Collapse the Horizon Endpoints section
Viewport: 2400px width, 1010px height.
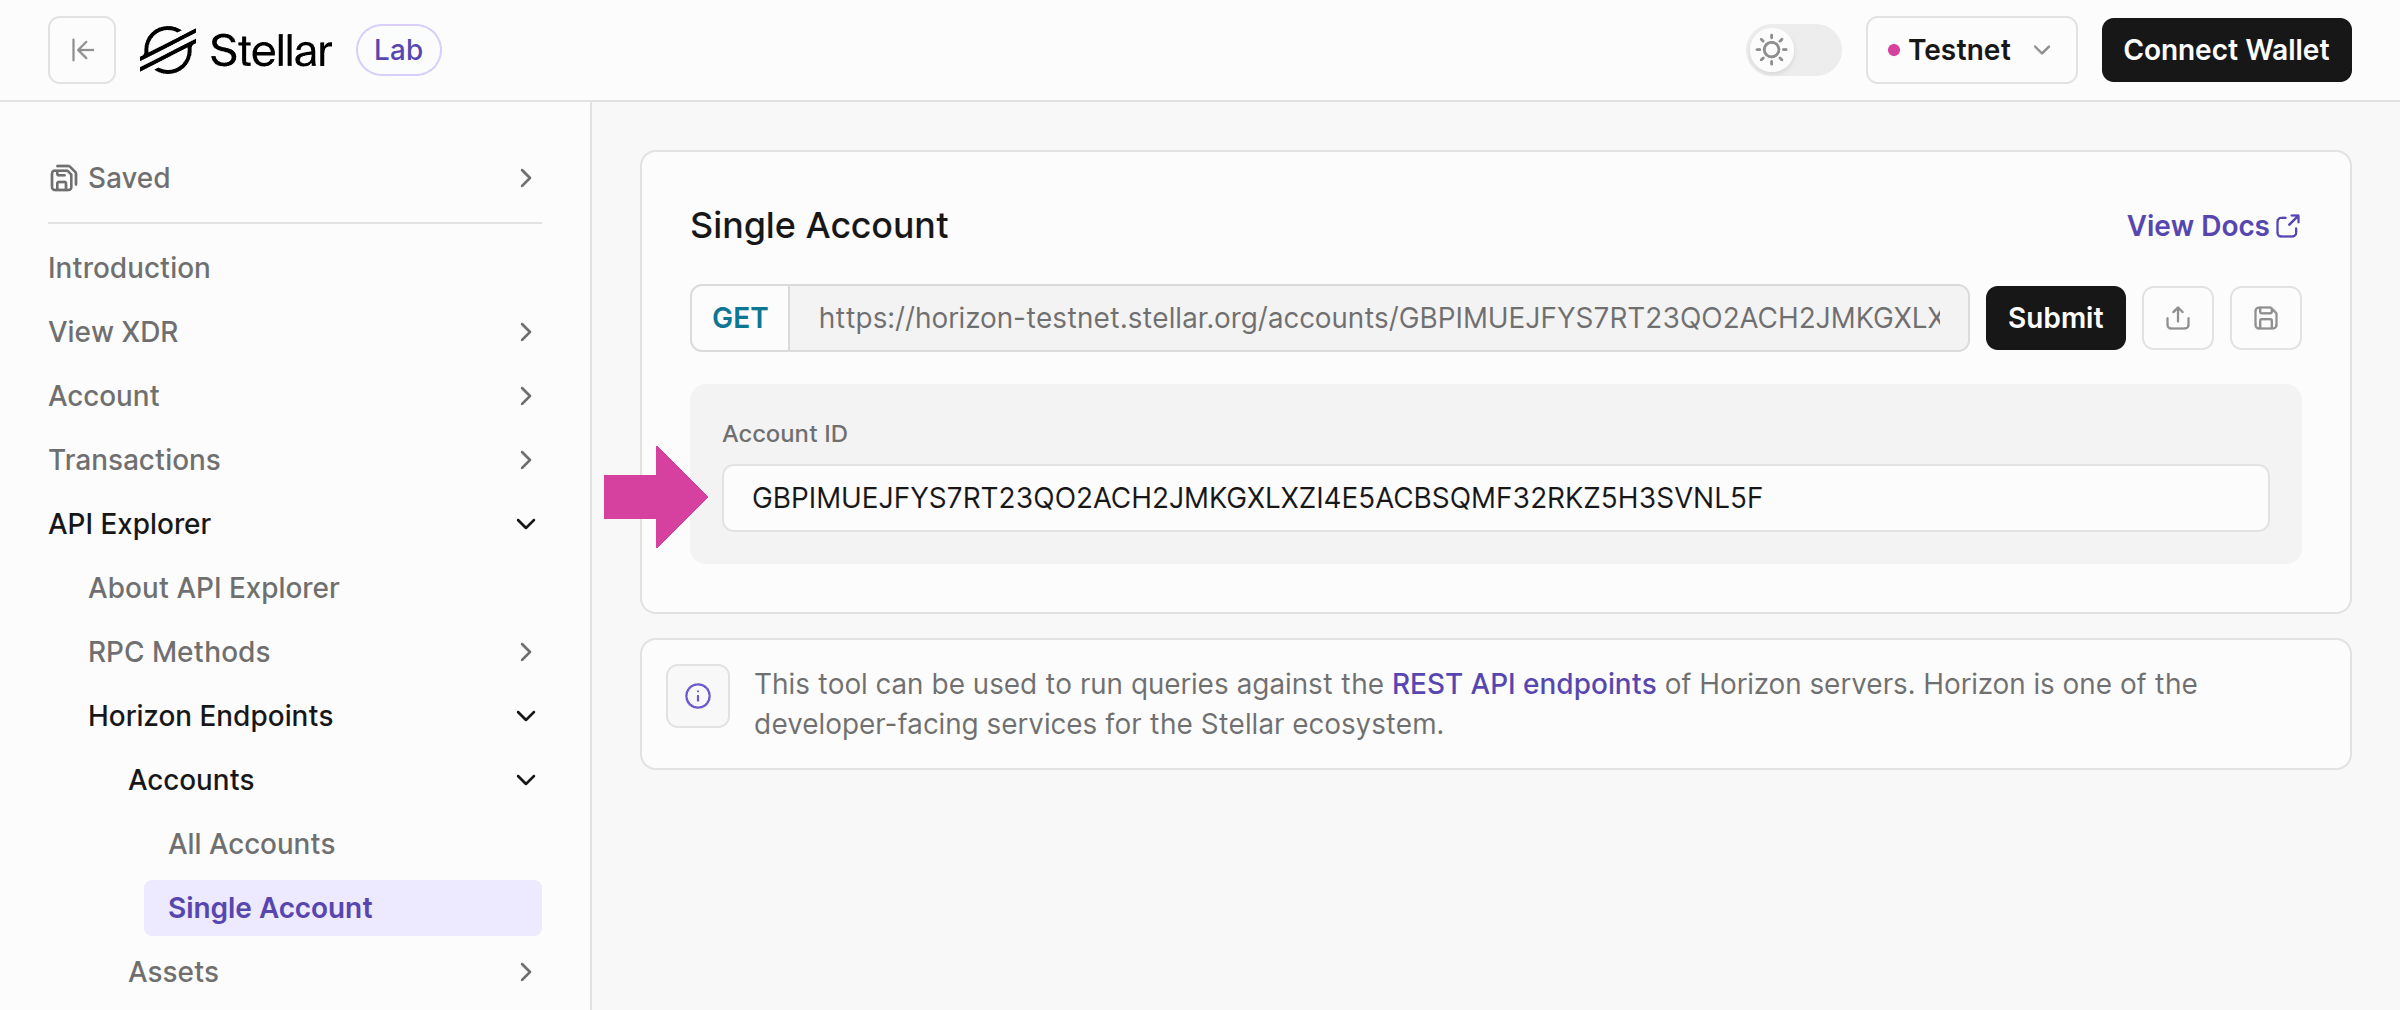525,716
